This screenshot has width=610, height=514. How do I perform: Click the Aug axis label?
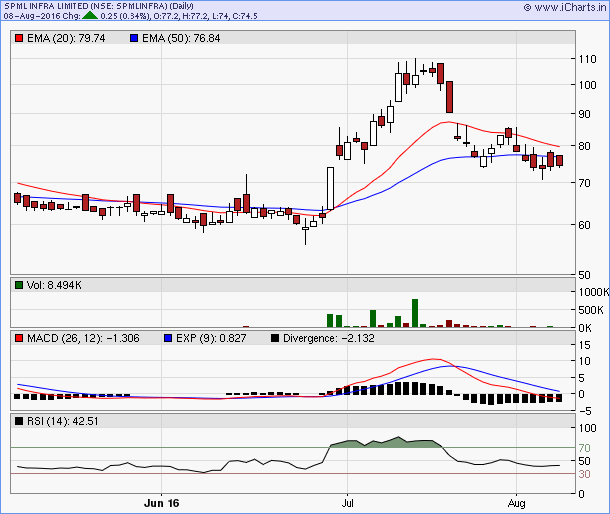(516, 503)
